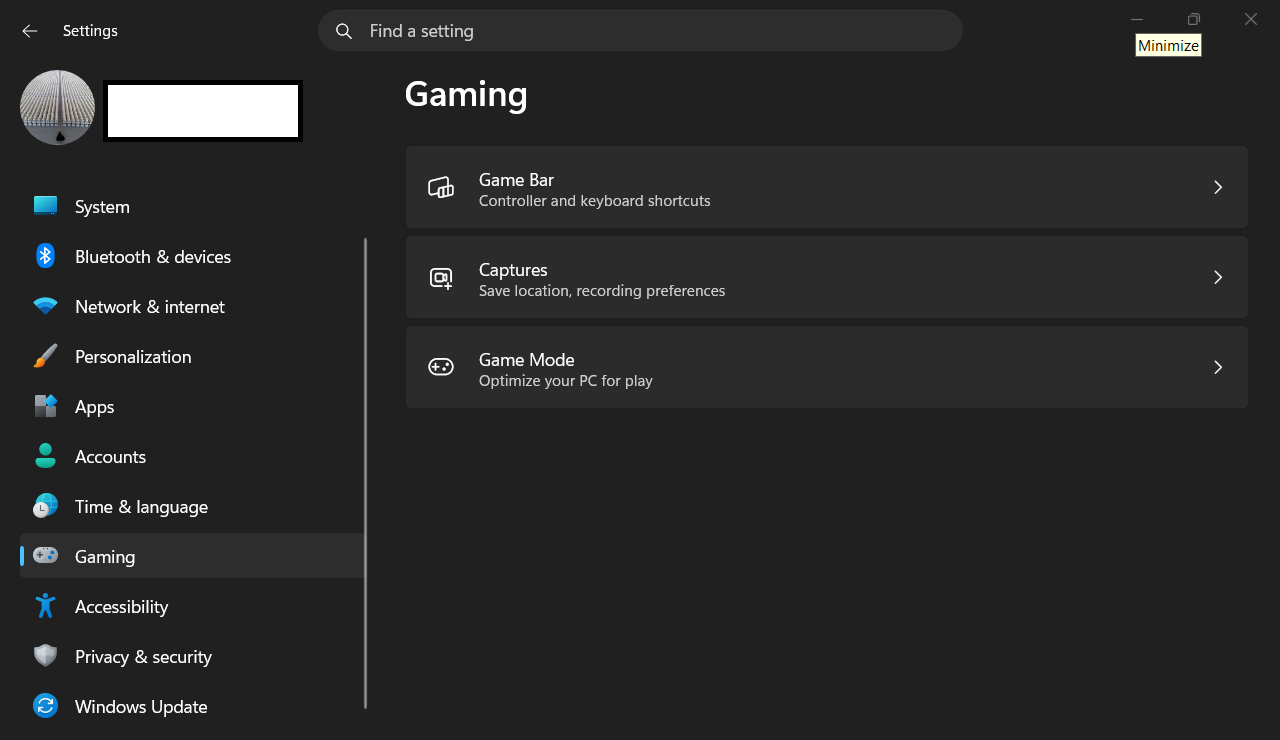
Task: Go to Privacy & security
Action: (192, 656)
